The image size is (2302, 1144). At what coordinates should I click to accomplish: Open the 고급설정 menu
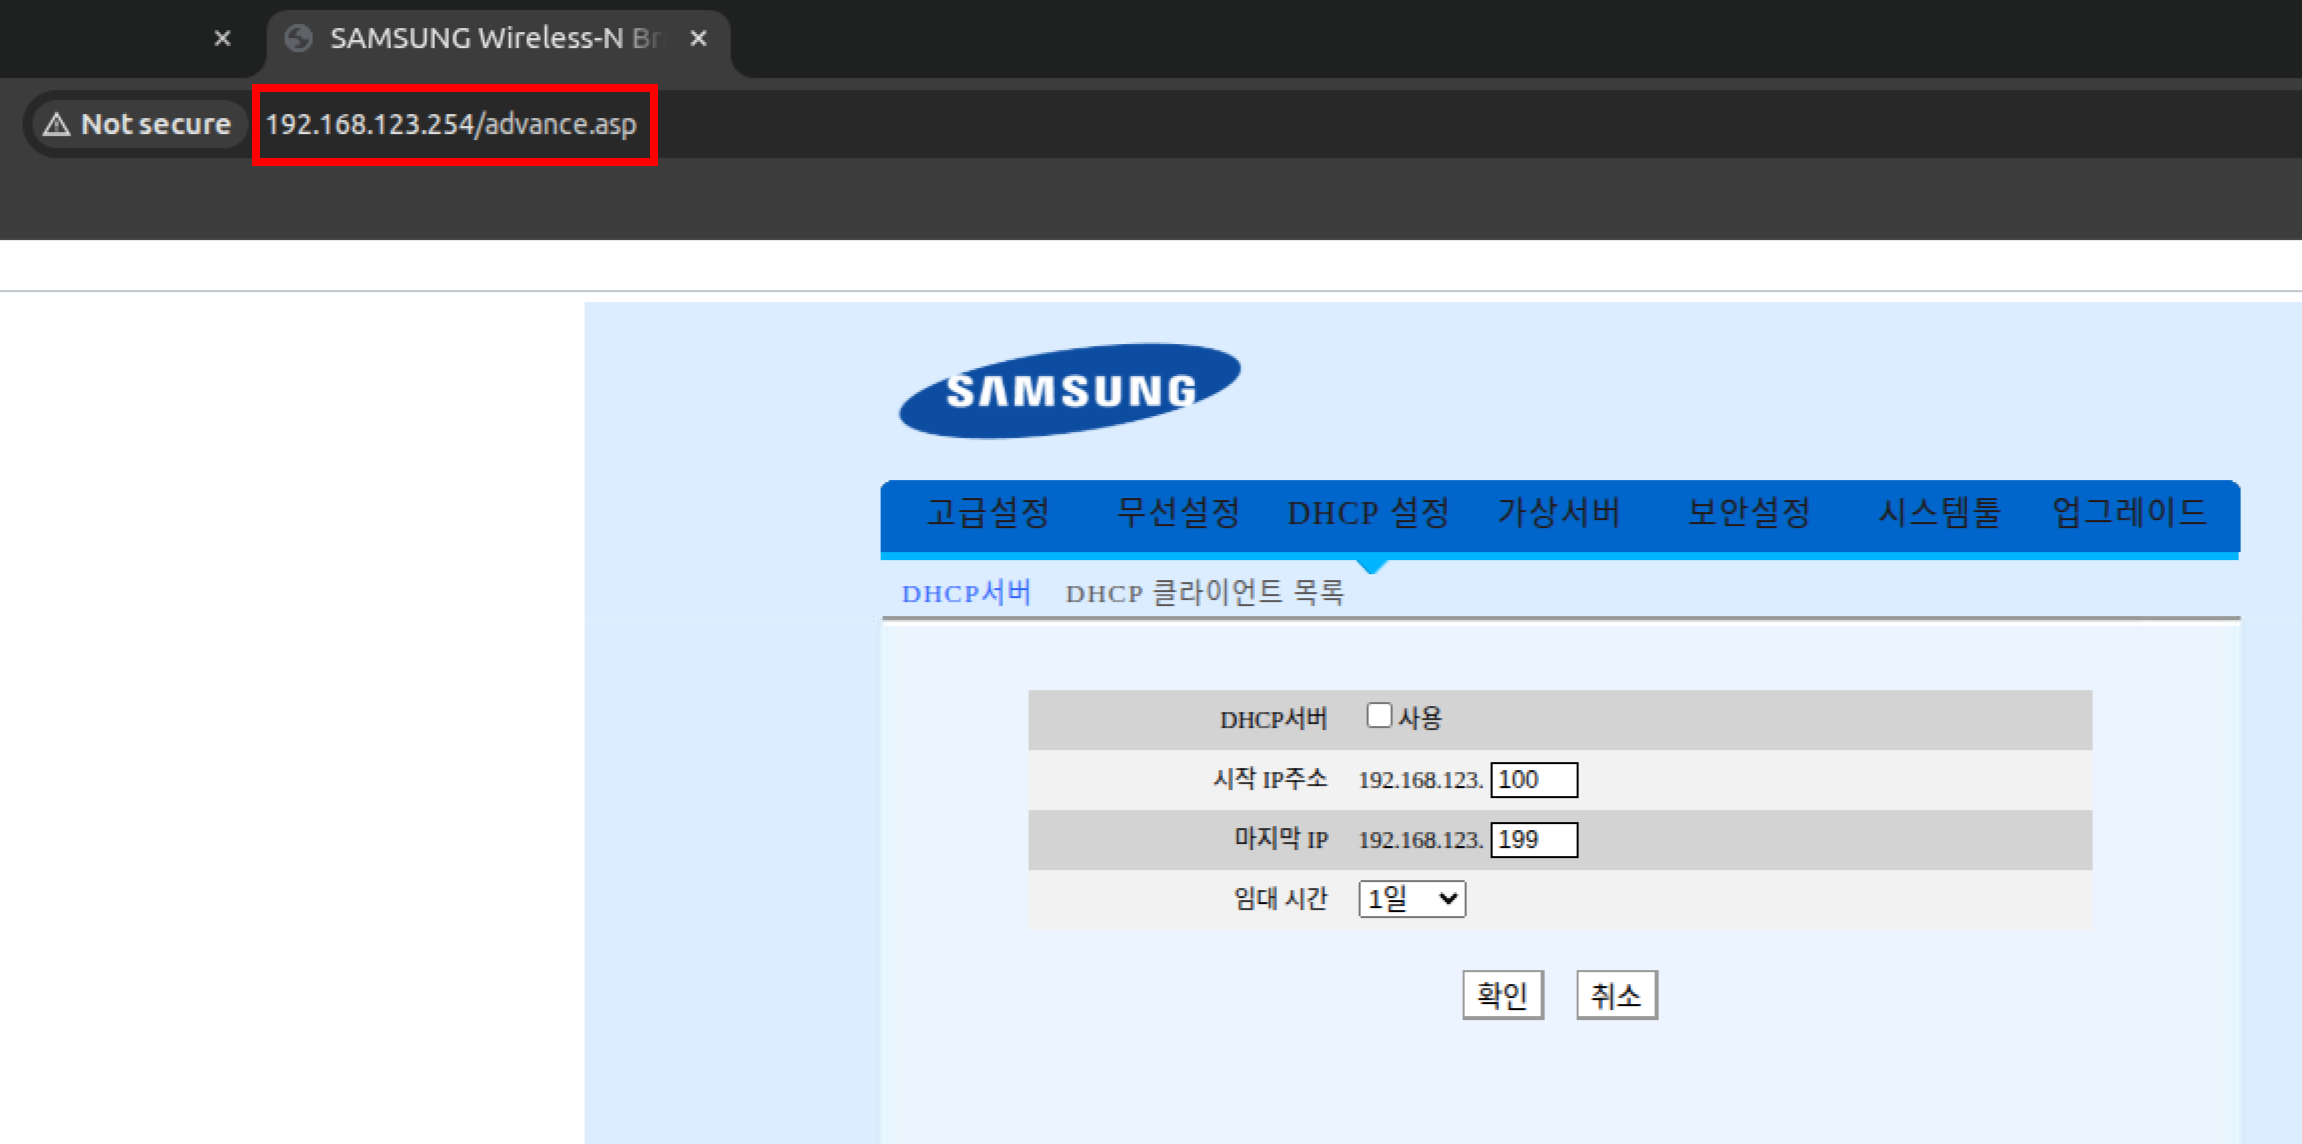[x=987, y=513]
